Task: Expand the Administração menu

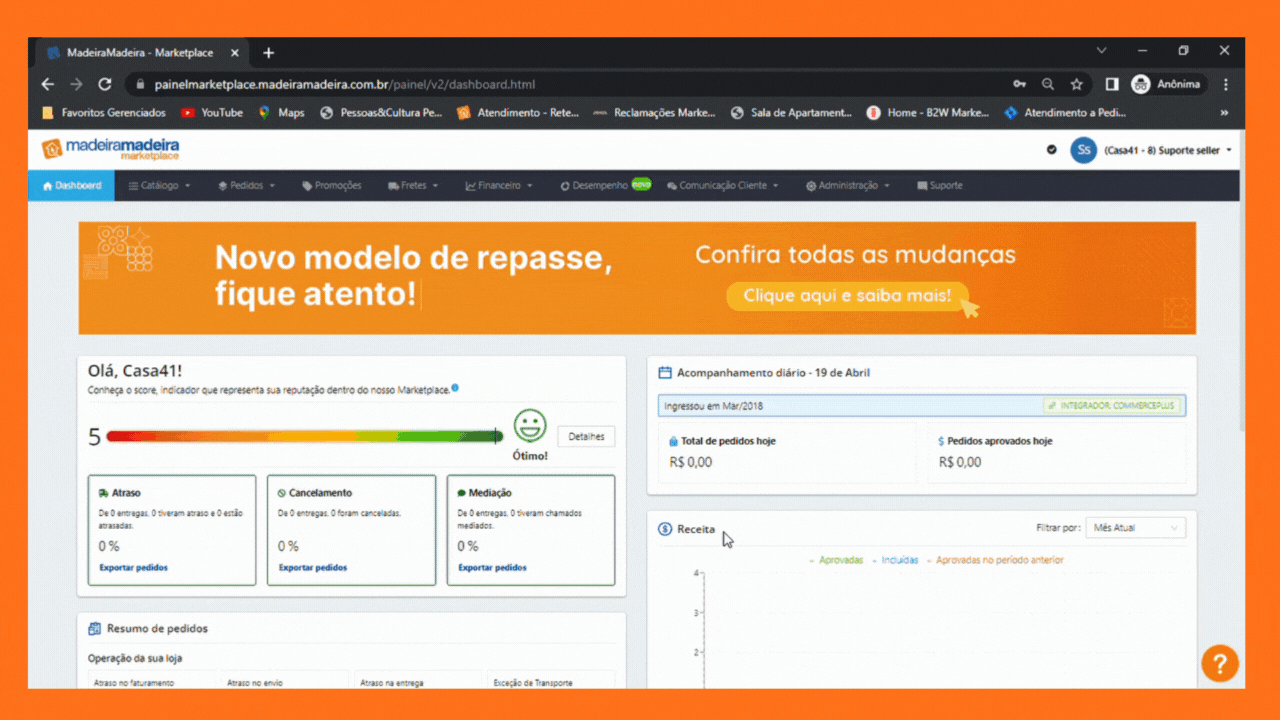Action: (848, 185)
